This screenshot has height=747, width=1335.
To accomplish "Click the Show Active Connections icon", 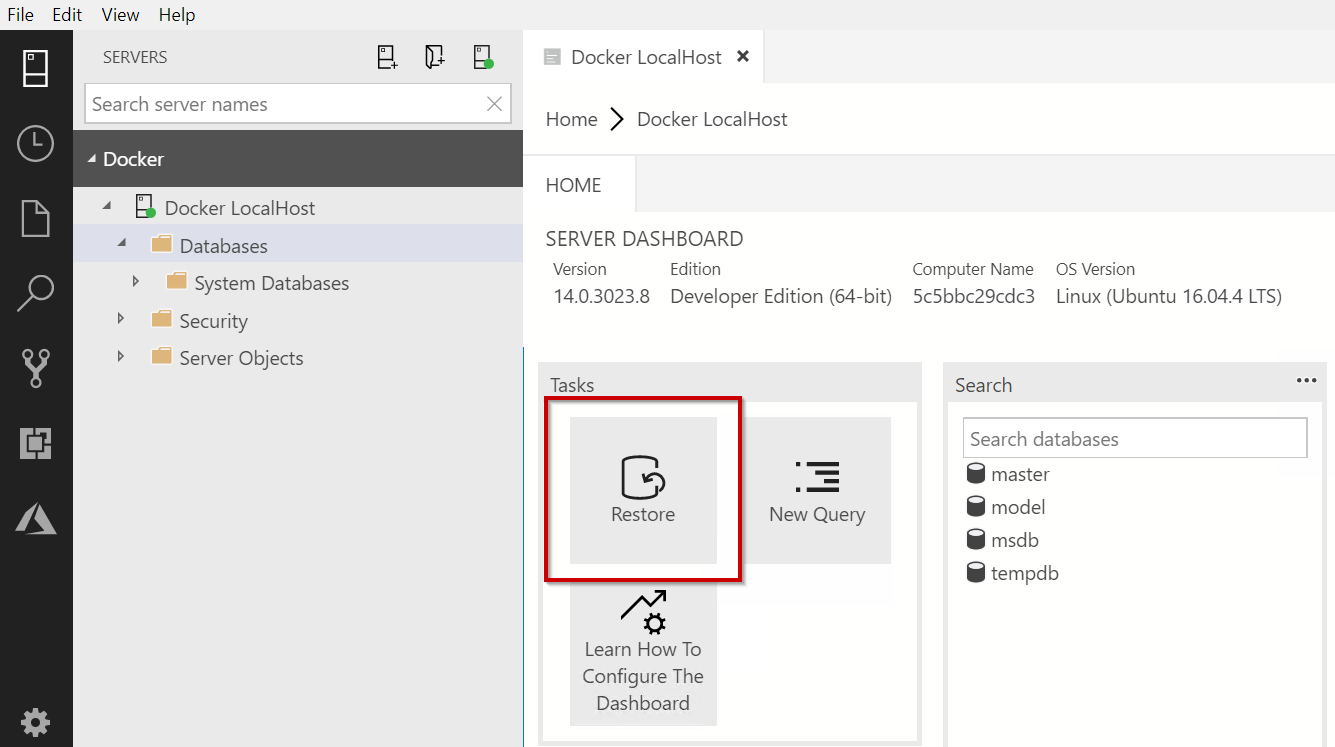I will (483, 57).
